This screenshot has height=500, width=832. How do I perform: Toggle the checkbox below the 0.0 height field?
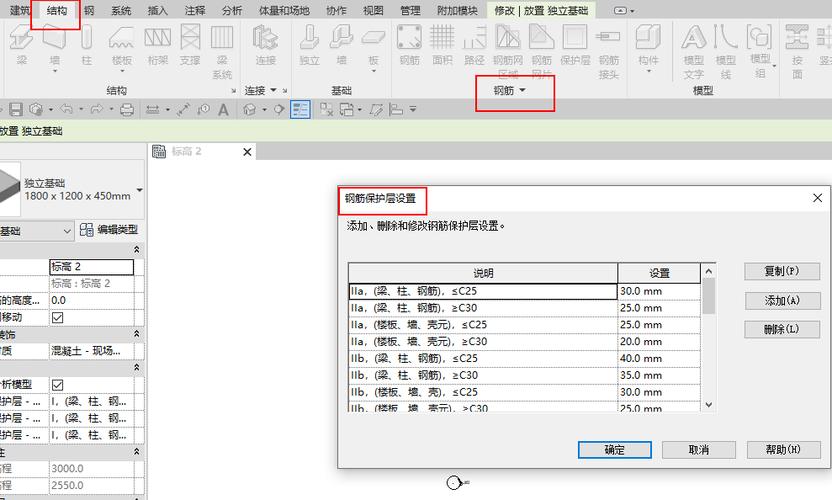(x=57, y=317)
